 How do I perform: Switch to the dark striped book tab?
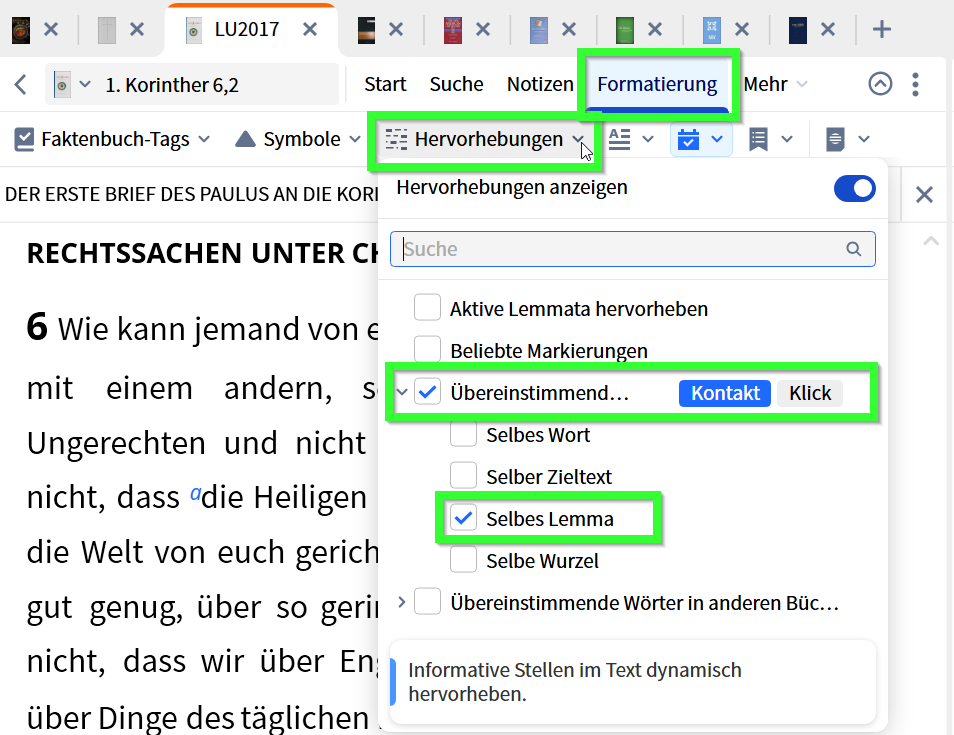pyautogui.click(x=366, y=30)
